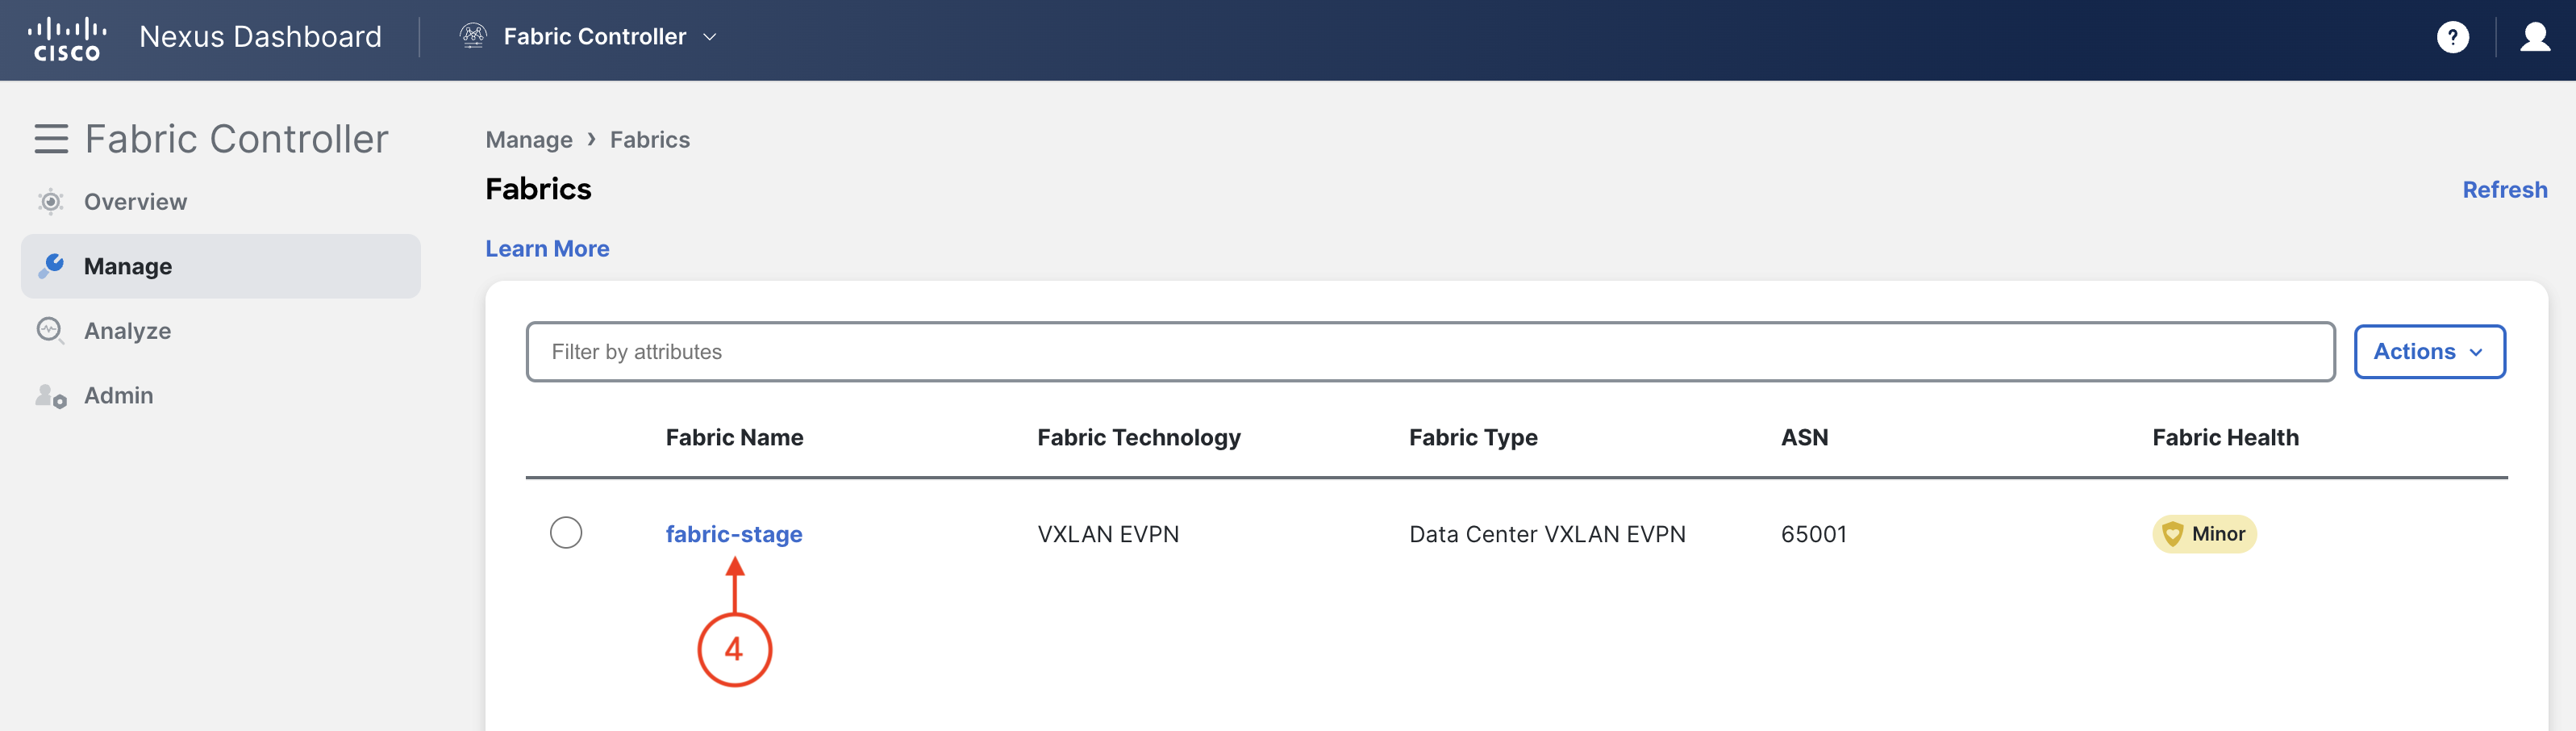The image size is (2576, 731).
Task: Go to Admin menu item
Action: 118,396
